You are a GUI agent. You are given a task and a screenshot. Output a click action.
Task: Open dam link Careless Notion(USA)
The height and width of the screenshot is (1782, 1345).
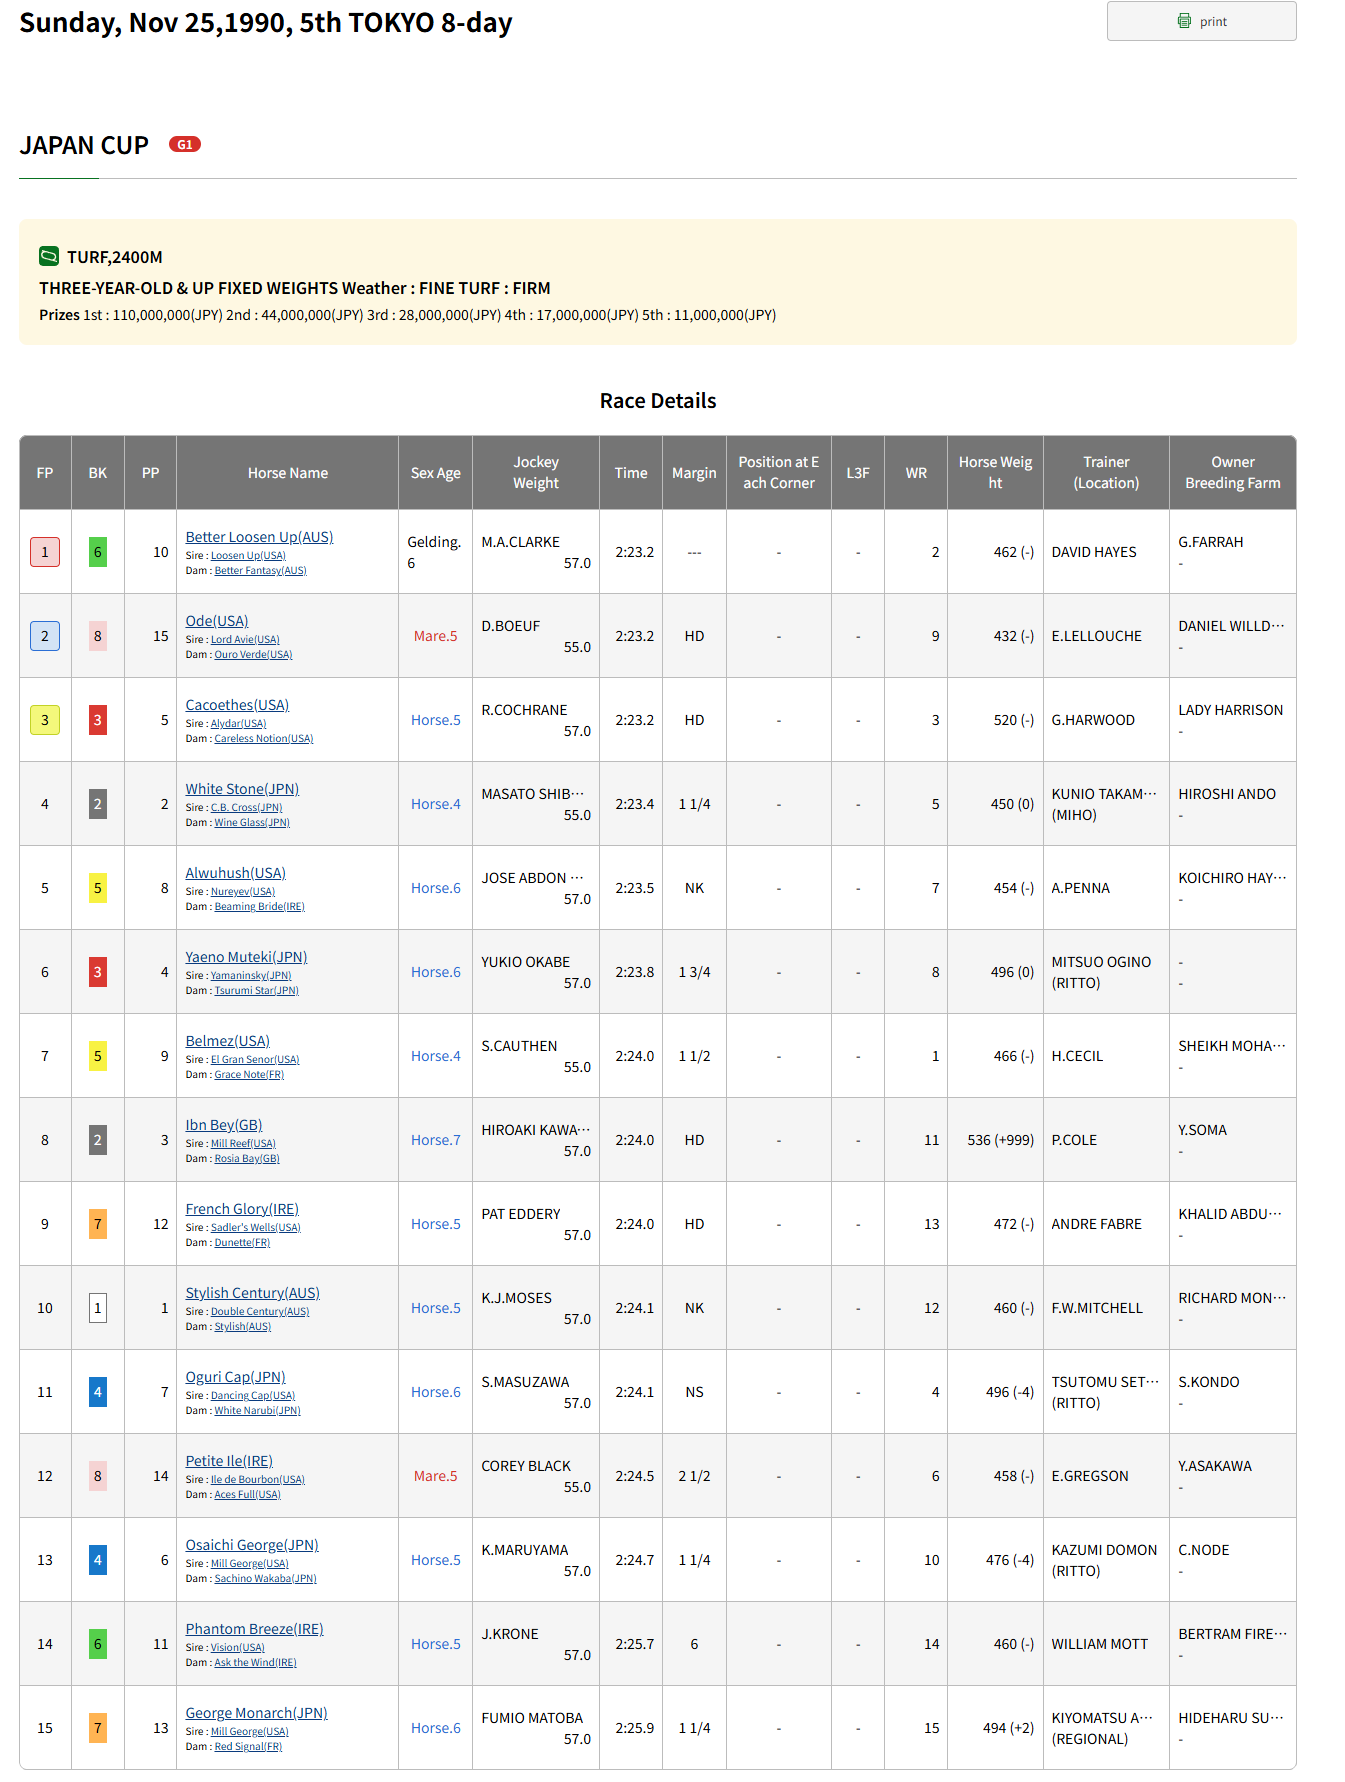[x=264, y=739]
